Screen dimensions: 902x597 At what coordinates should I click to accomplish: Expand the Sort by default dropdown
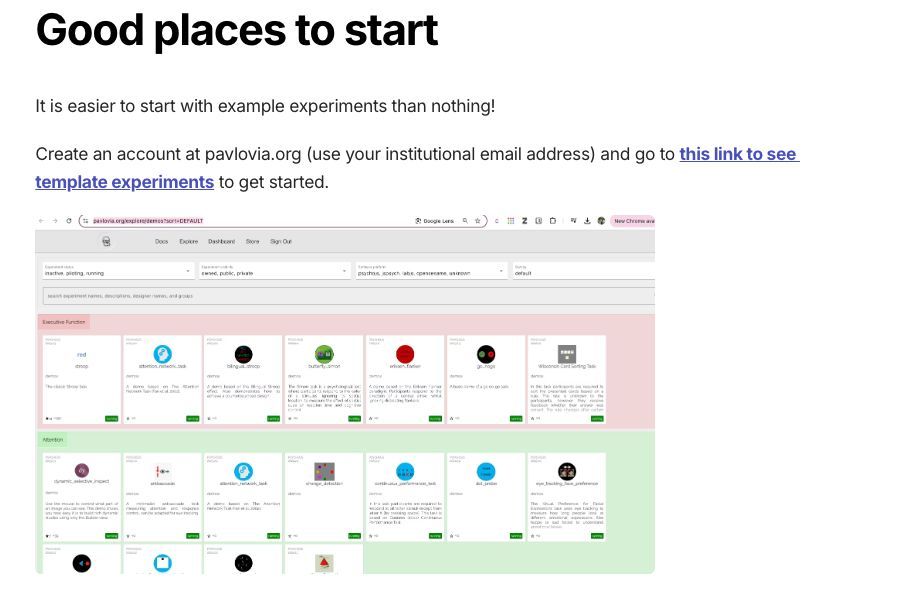(x=583, y=271)
